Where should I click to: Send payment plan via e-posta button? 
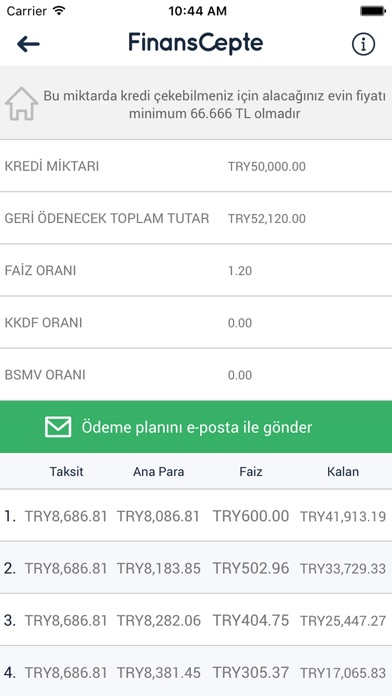(196, 427)
